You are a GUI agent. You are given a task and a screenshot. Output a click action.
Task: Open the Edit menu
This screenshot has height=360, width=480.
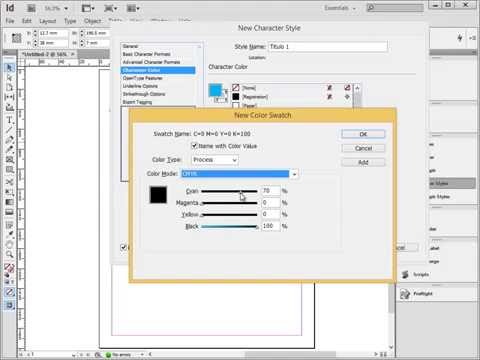[27, 21]
